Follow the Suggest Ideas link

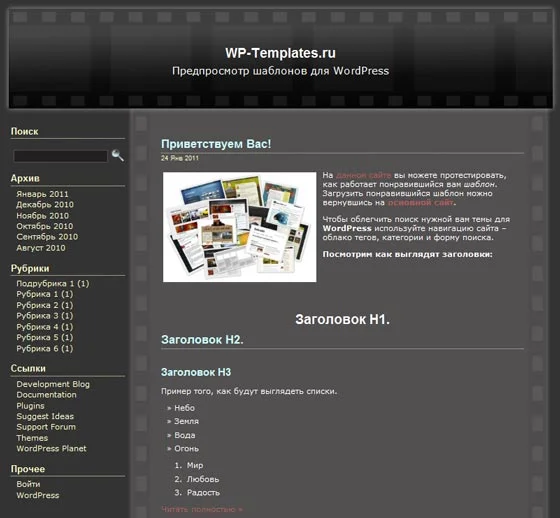click(x=45, y=417)
